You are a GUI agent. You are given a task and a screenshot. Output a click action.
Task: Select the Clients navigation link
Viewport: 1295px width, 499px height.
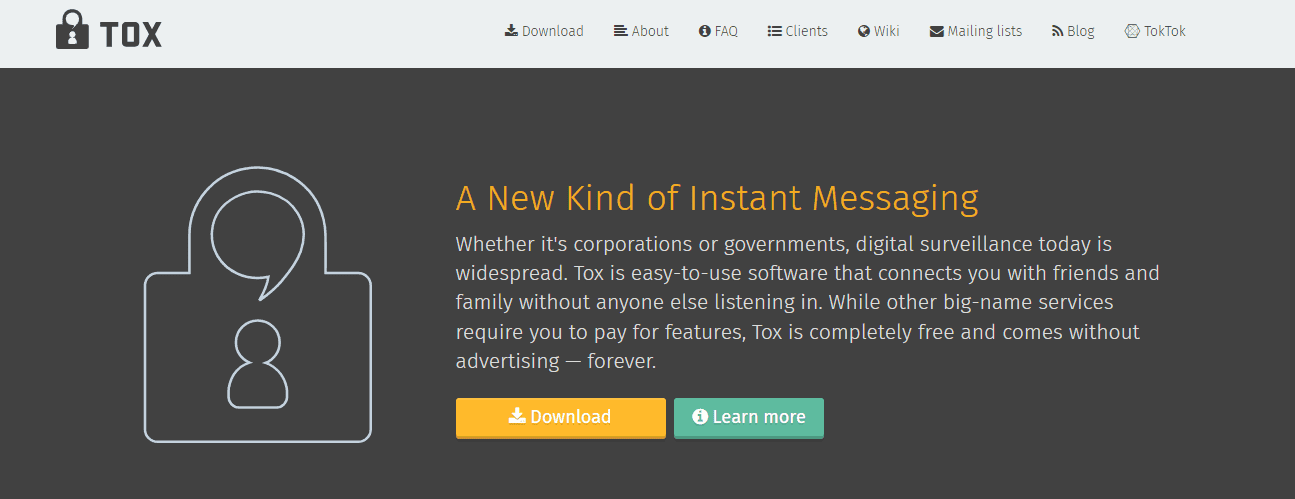click(x=797, y=31)
